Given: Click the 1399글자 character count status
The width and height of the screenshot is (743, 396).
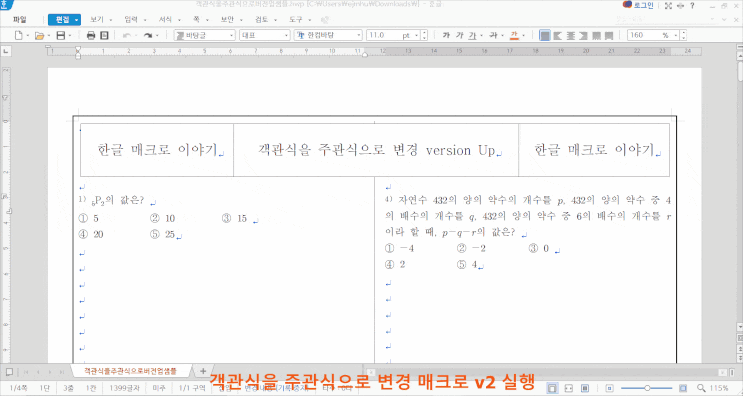Looking at the screenshot, I should tap(125, 388).
